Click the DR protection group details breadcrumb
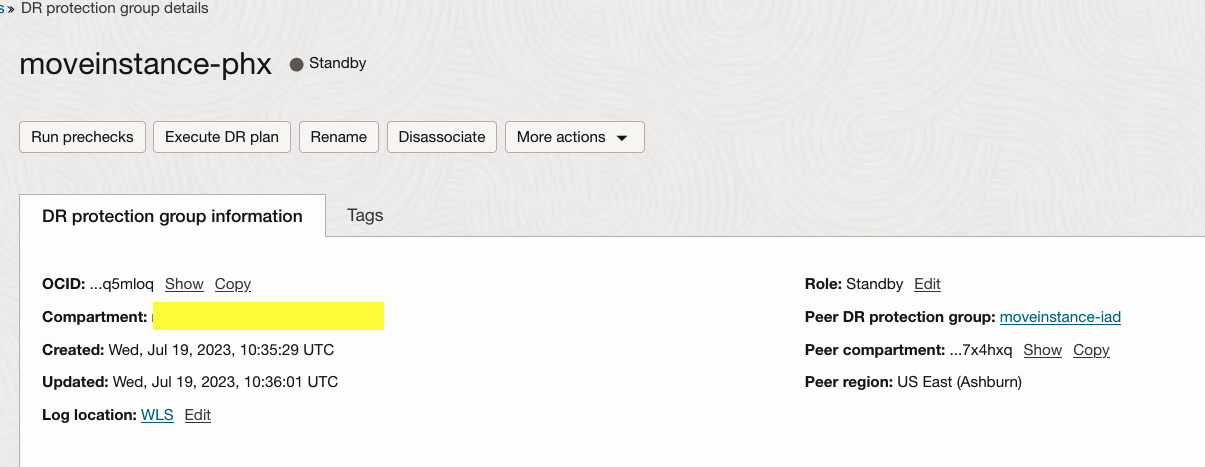This screenshot has height=467, width=1205. pyautogui.click(x=115, y=8)
